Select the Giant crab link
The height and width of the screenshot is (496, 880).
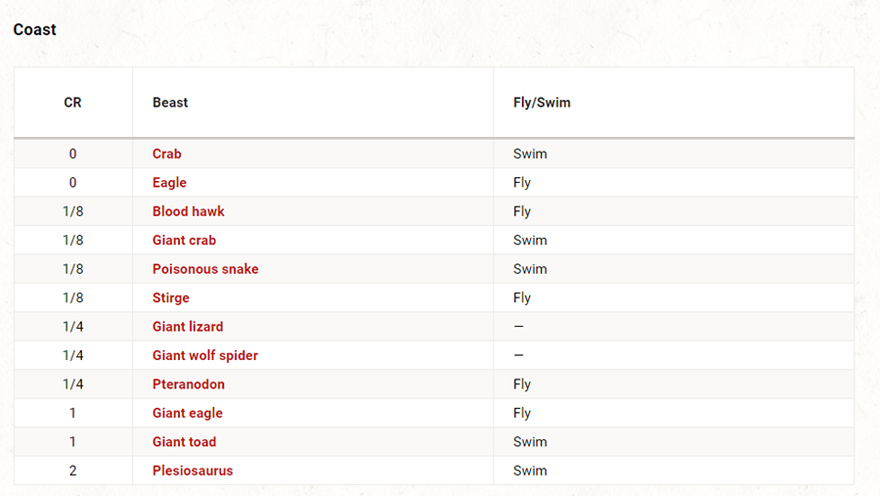coord(184,241)
